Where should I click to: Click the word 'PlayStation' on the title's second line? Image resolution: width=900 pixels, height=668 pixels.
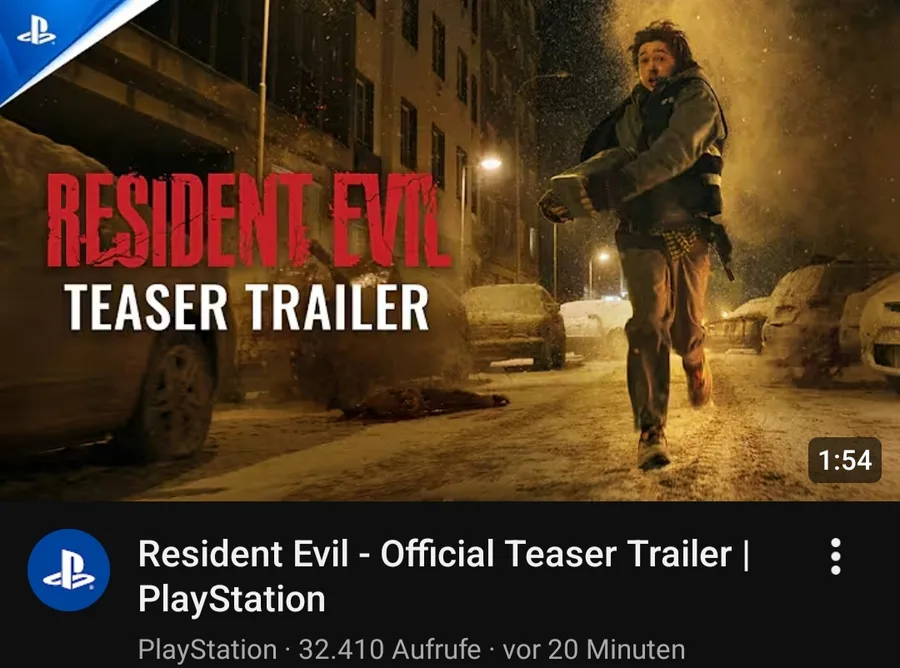[x=232, y=599]
